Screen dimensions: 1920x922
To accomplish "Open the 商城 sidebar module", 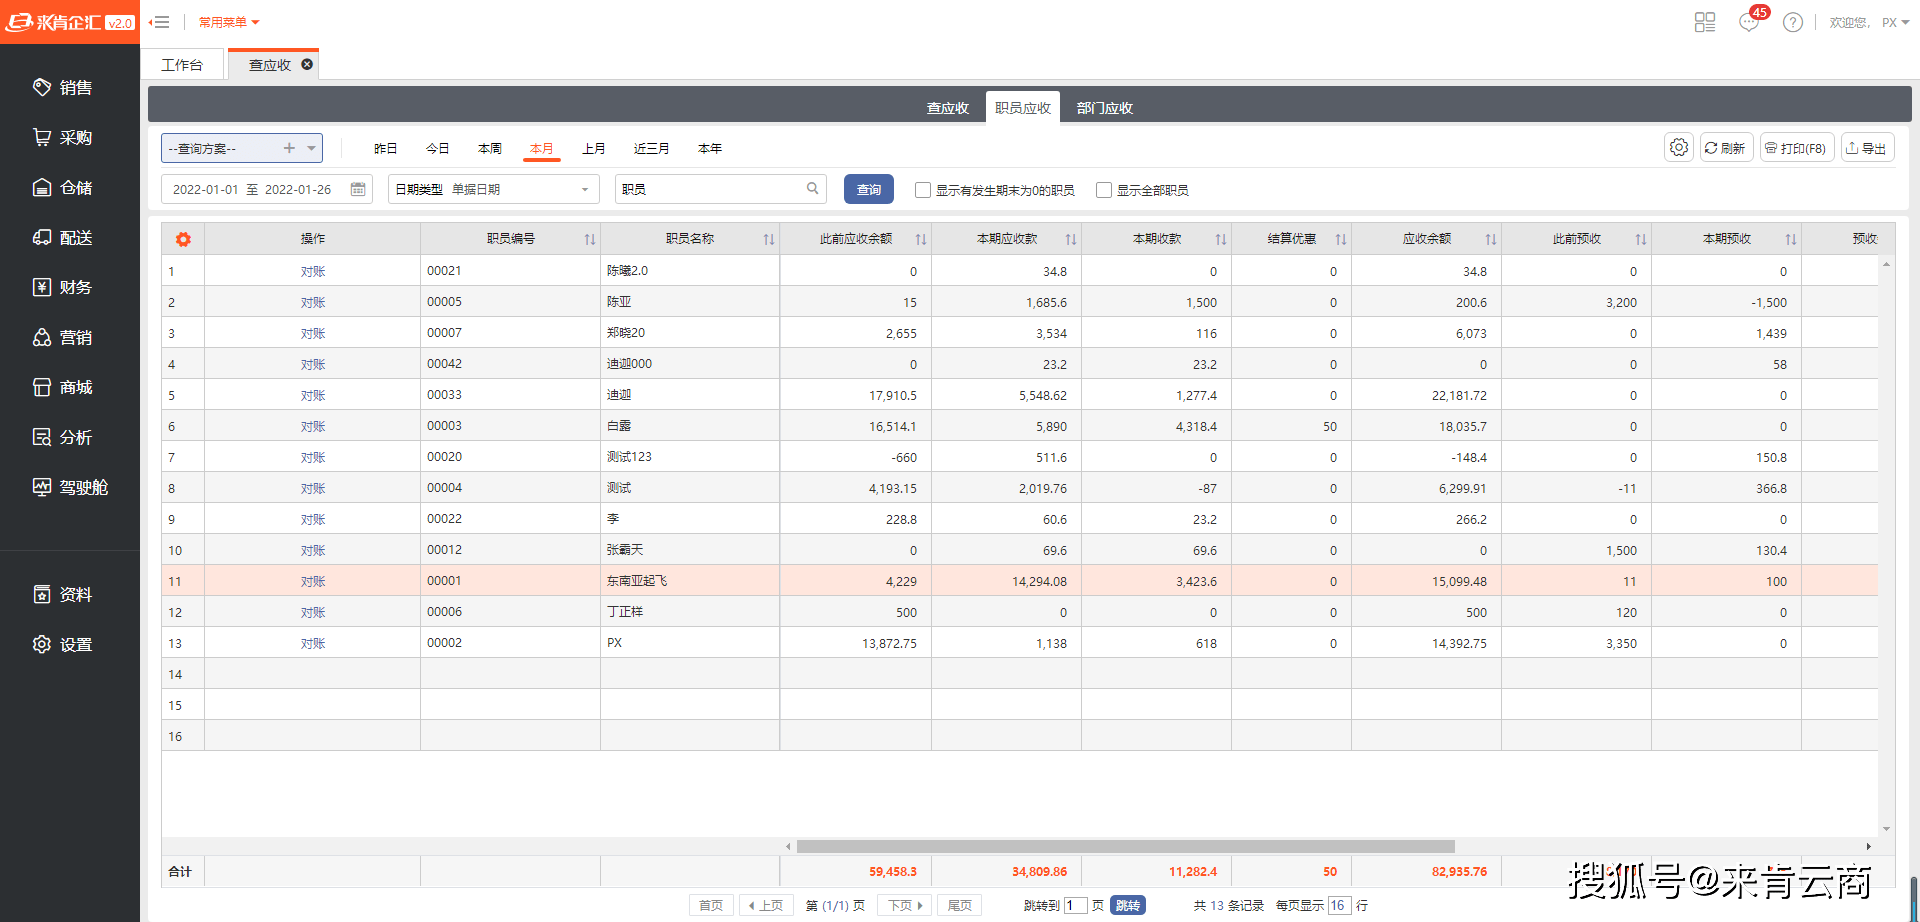I will pyautogui.click(x=62, y=388).
